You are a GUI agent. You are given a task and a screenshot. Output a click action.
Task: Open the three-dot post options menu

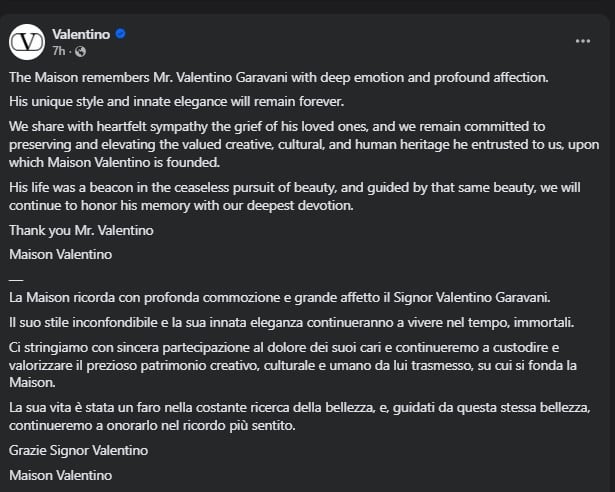tap(583, 41)
